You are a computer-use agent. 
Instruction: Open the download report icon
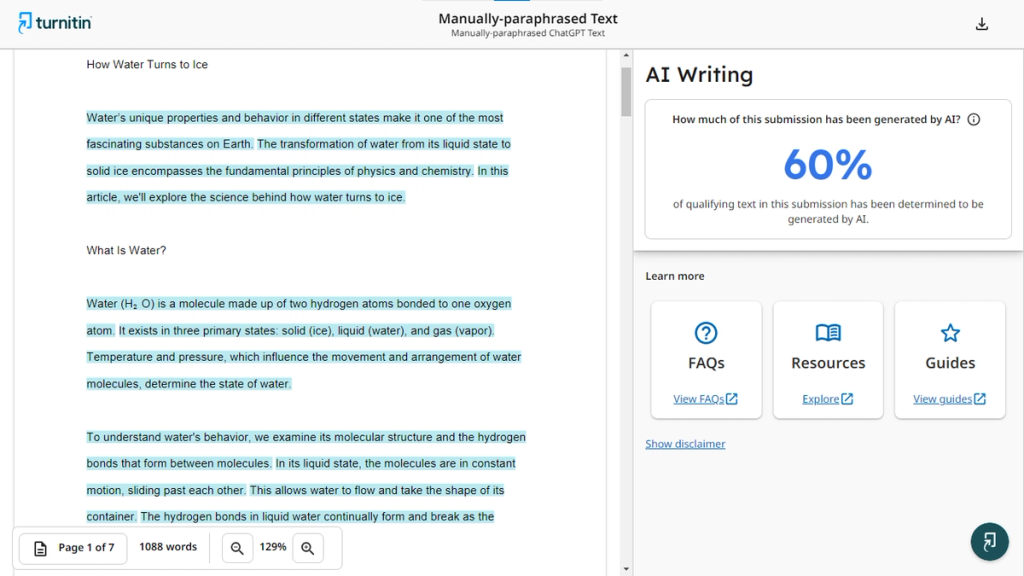click(x=981, y=22)
